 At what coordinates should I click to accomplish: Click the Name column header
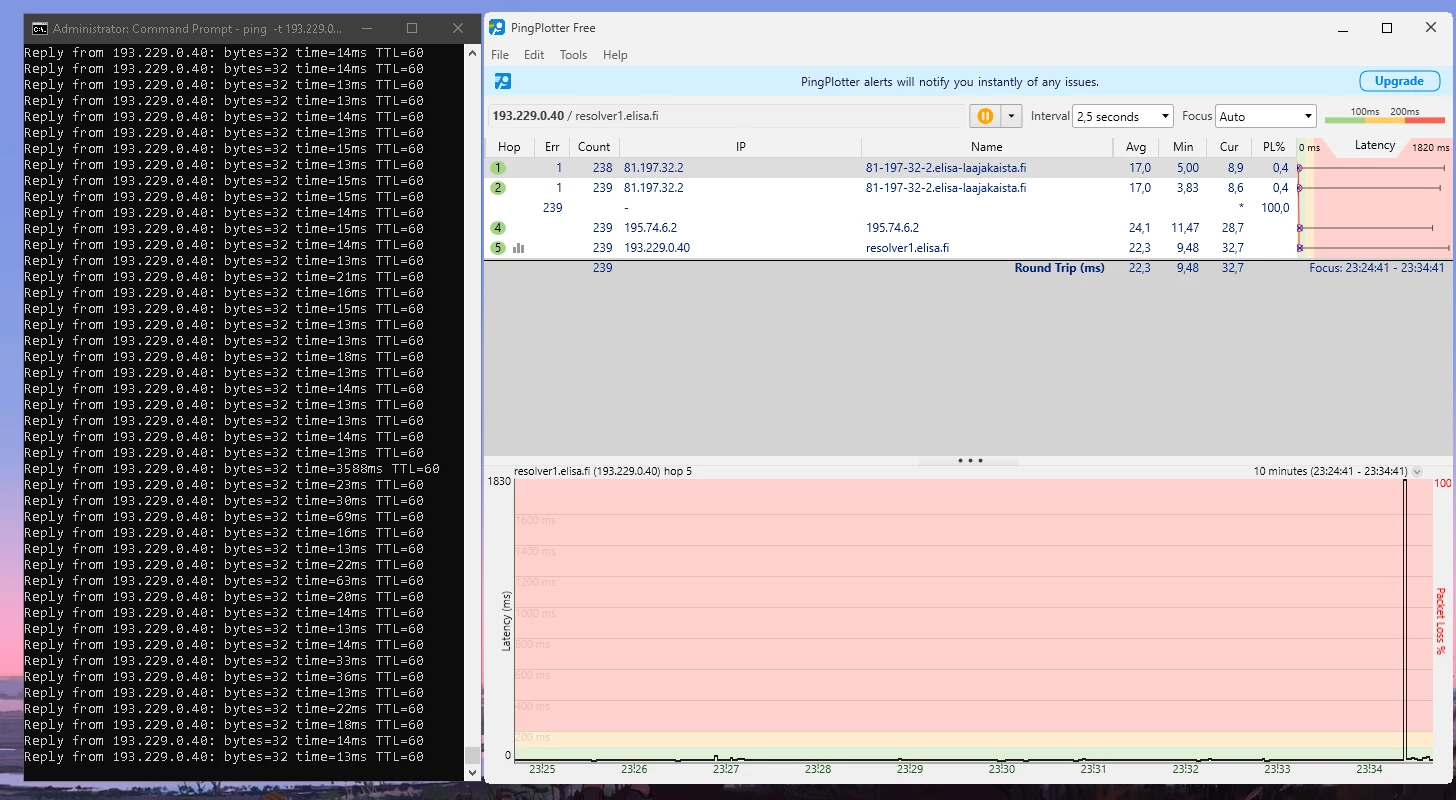pyautogui.click(x=987, y=147)
